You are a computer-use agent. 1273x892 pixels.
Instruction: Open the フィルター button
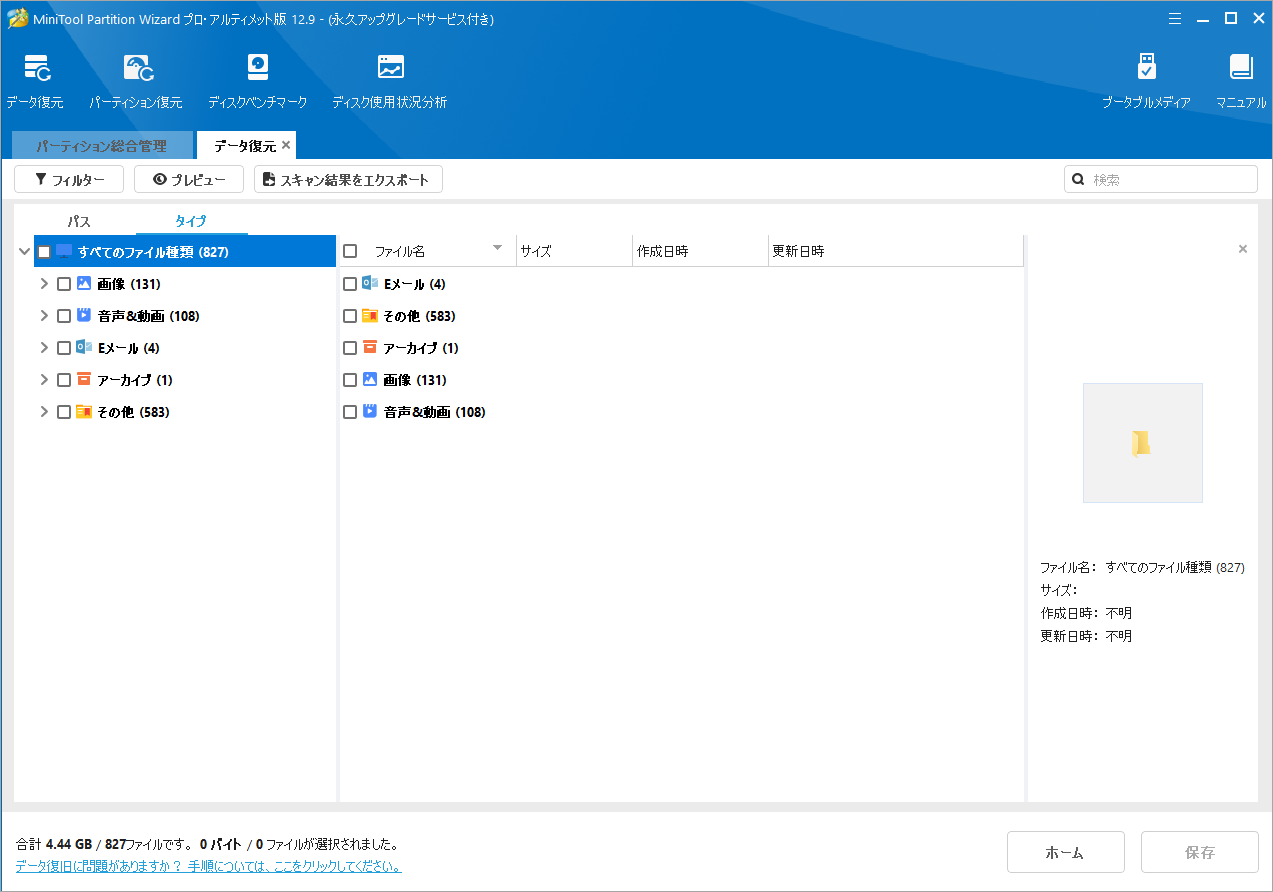pyautogui.click(x=69, y=180)
